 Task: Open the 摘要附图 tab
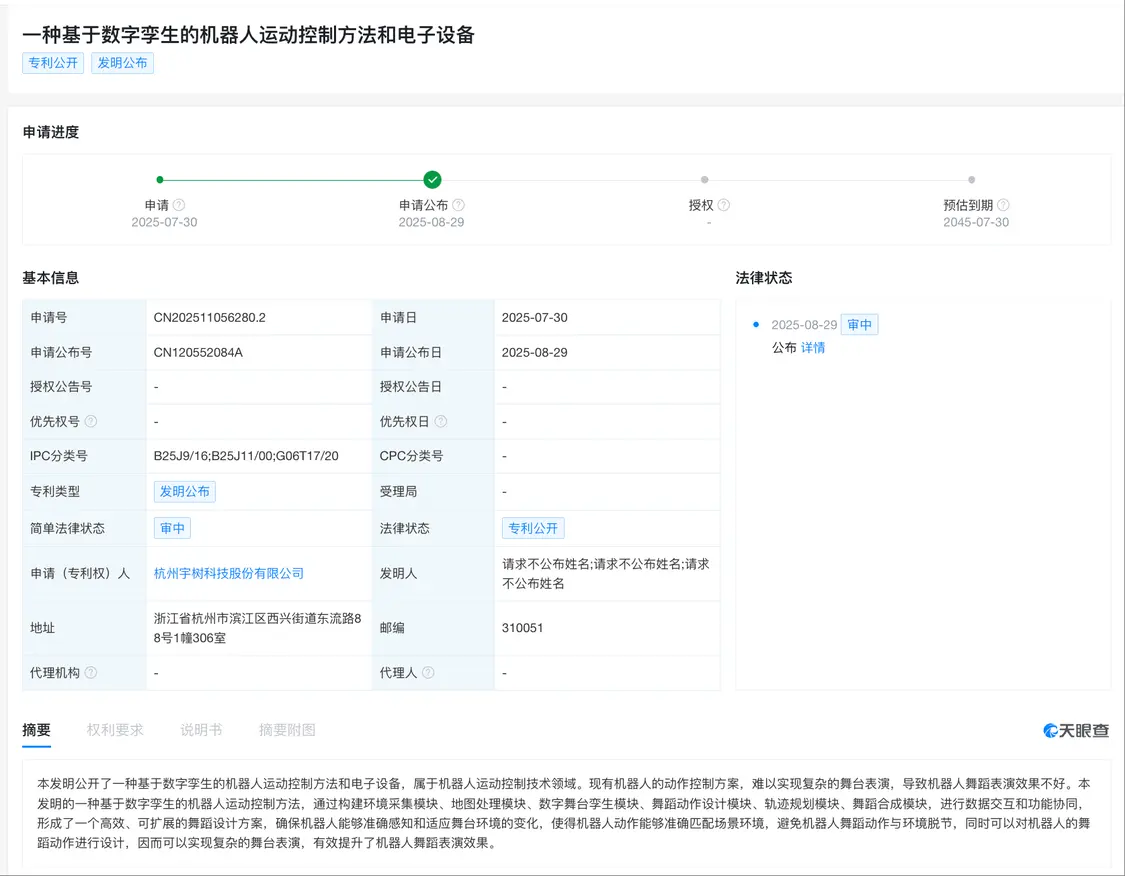[x=286, y=730]
